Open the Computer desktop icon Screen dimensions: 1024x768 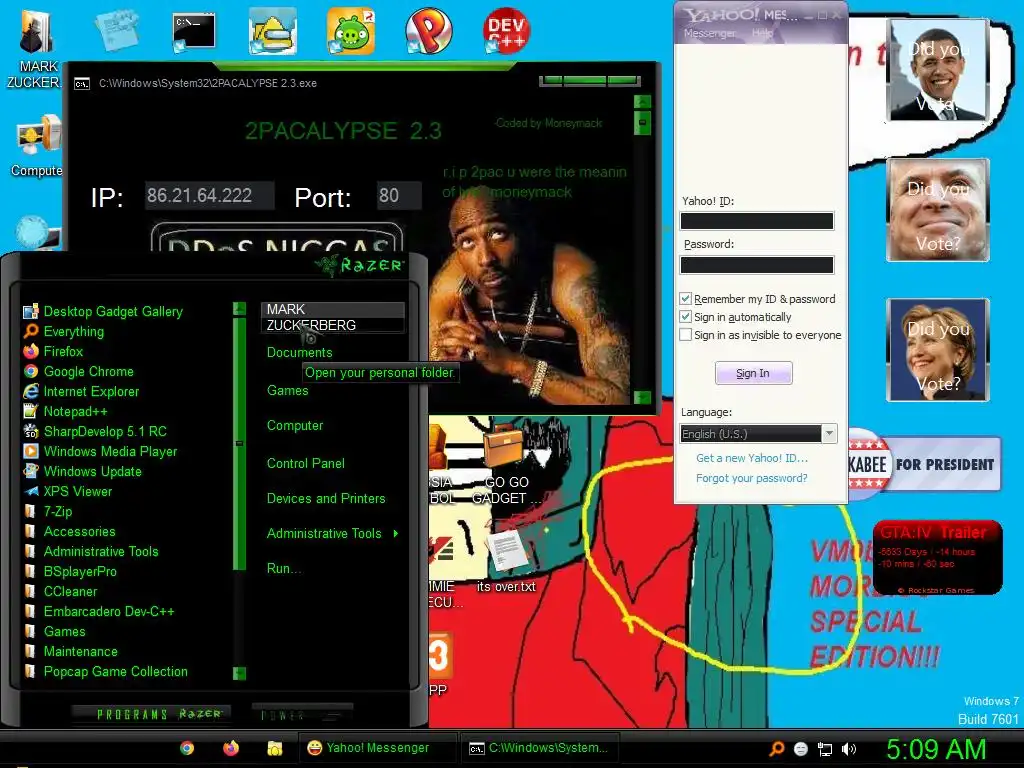tap(37, 146)
